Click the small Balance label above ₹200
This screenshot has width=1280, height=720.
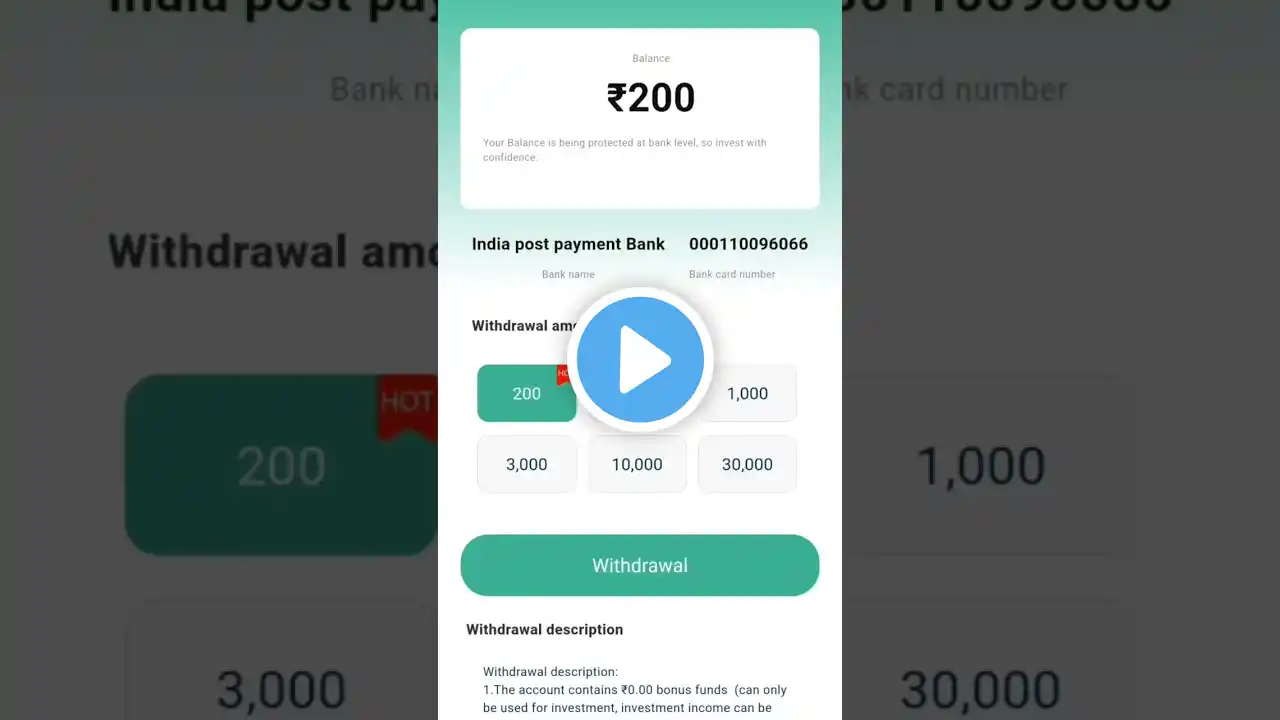tap(651, 59)
